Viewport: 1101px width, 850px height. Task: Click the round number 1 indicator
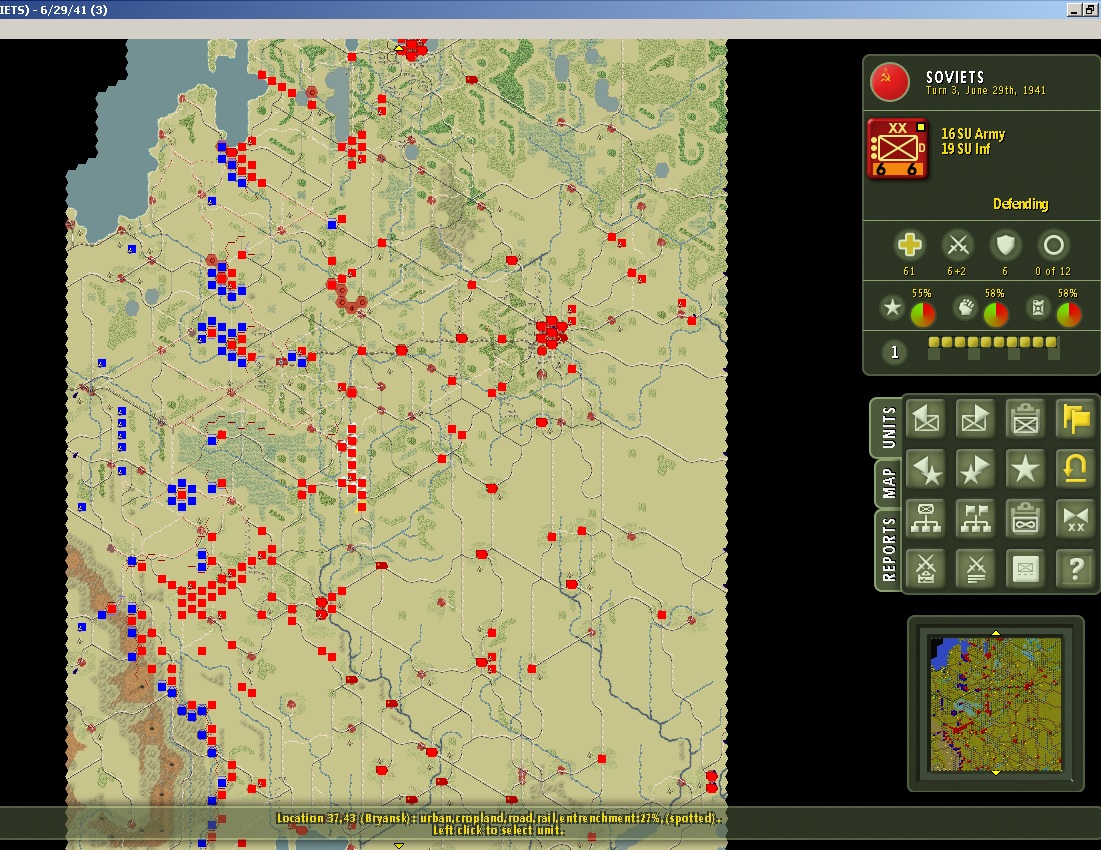[894, 352]
